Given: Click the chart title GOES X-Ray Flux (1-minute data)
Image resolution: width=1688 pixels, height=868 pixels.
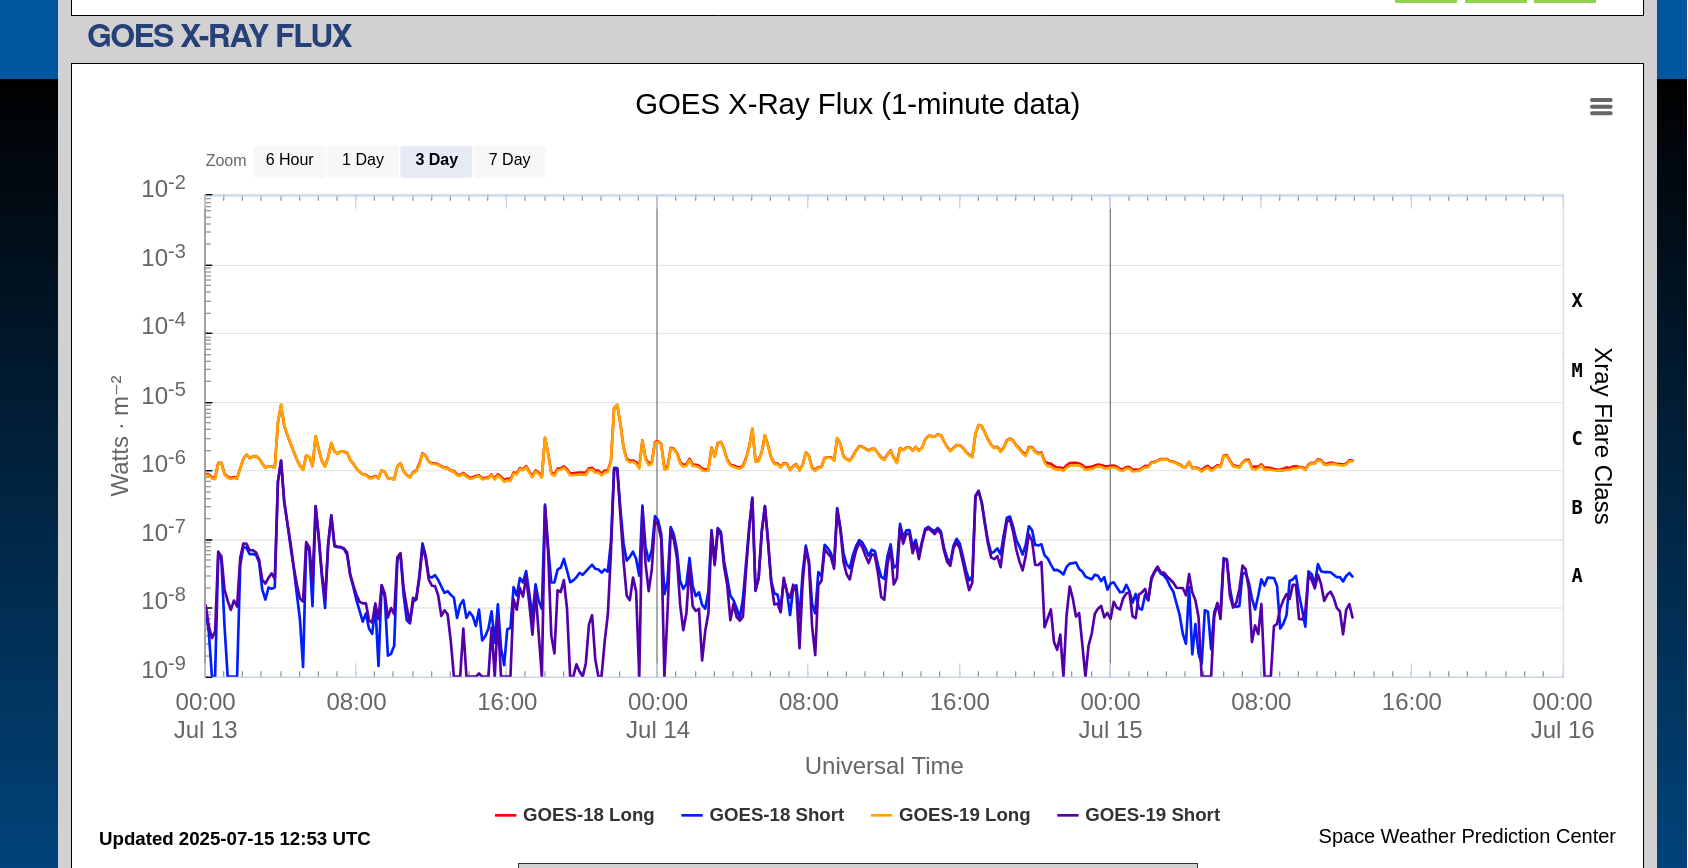Looking at the screenshot, I should pyautogui.click(x=857, y=104).
